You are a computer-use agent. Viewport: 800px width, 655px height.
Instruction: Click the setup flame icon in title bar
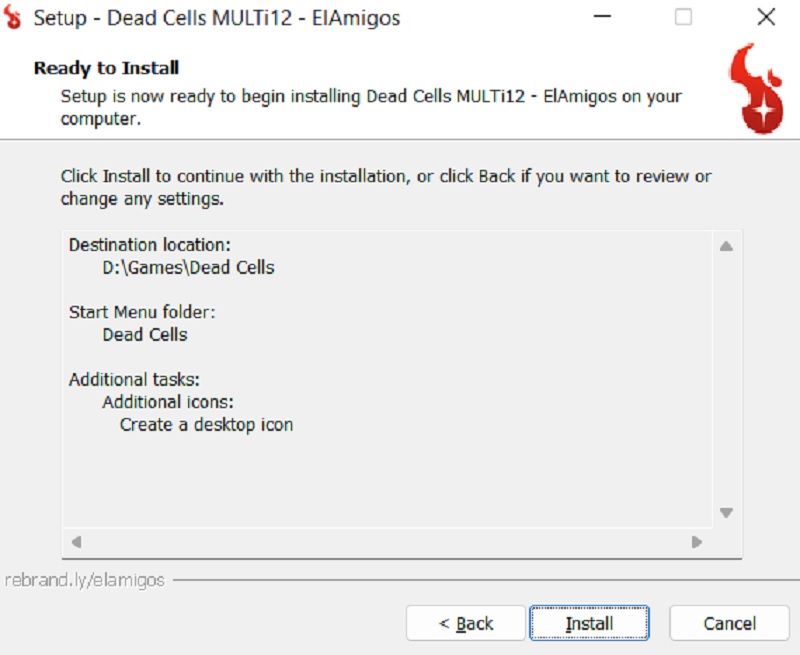tap(12, 17)
